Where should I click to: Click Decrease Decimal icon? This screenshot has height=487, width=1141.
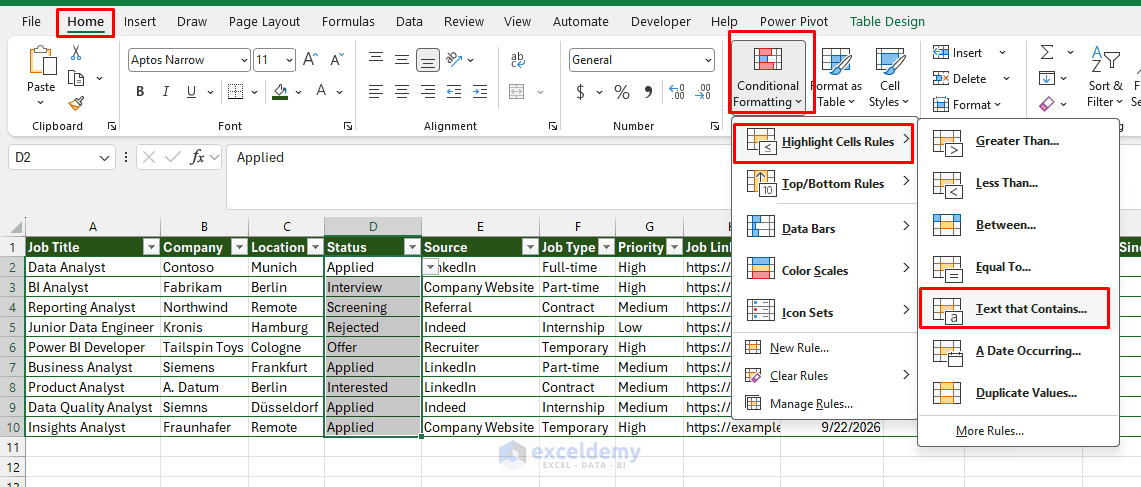tap(703, 92)
